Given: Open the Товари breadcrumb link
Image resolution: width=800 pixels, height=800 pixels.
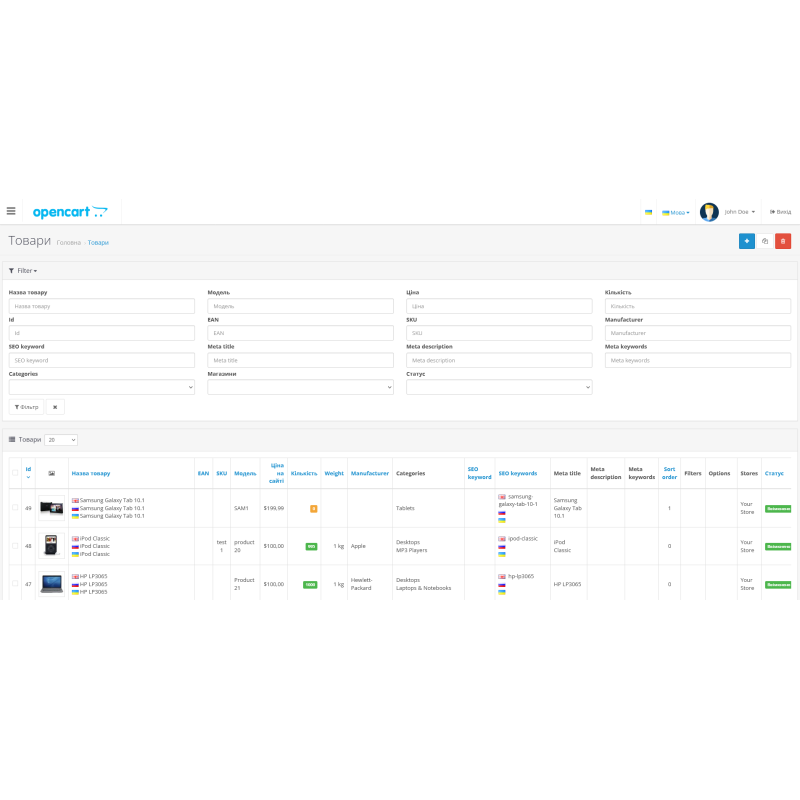Looking at the screenshot, I should point(98,243).
